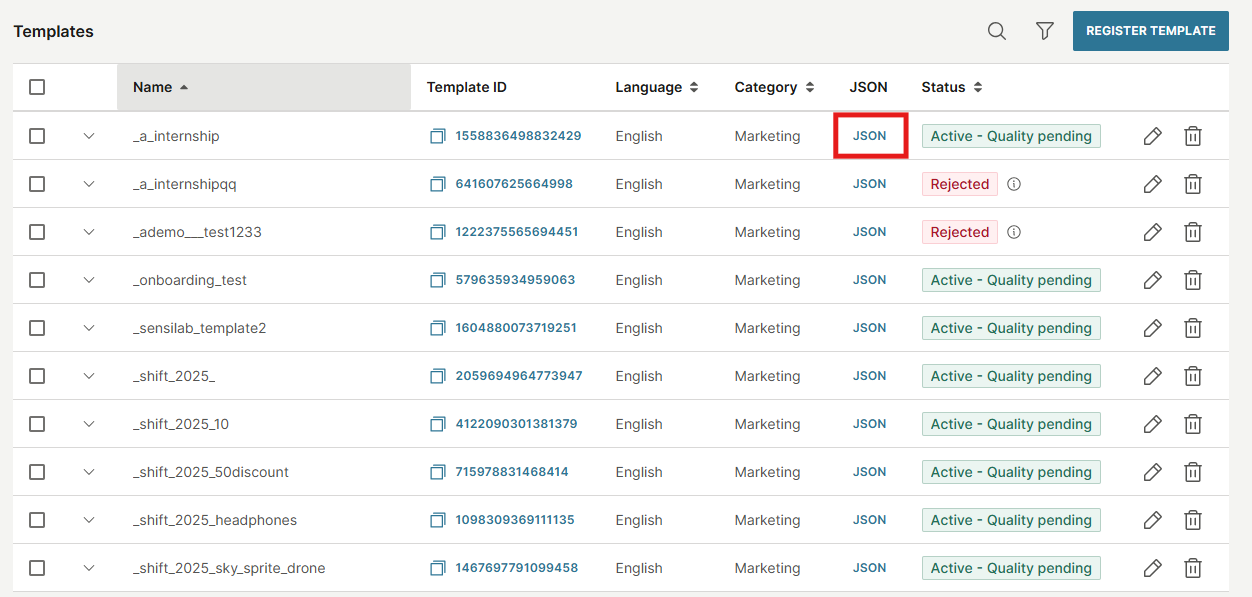Edit the _onboarding_test template
Image resolution: width=1252 pixels, height=597 pixels.
click(1152, 280)
